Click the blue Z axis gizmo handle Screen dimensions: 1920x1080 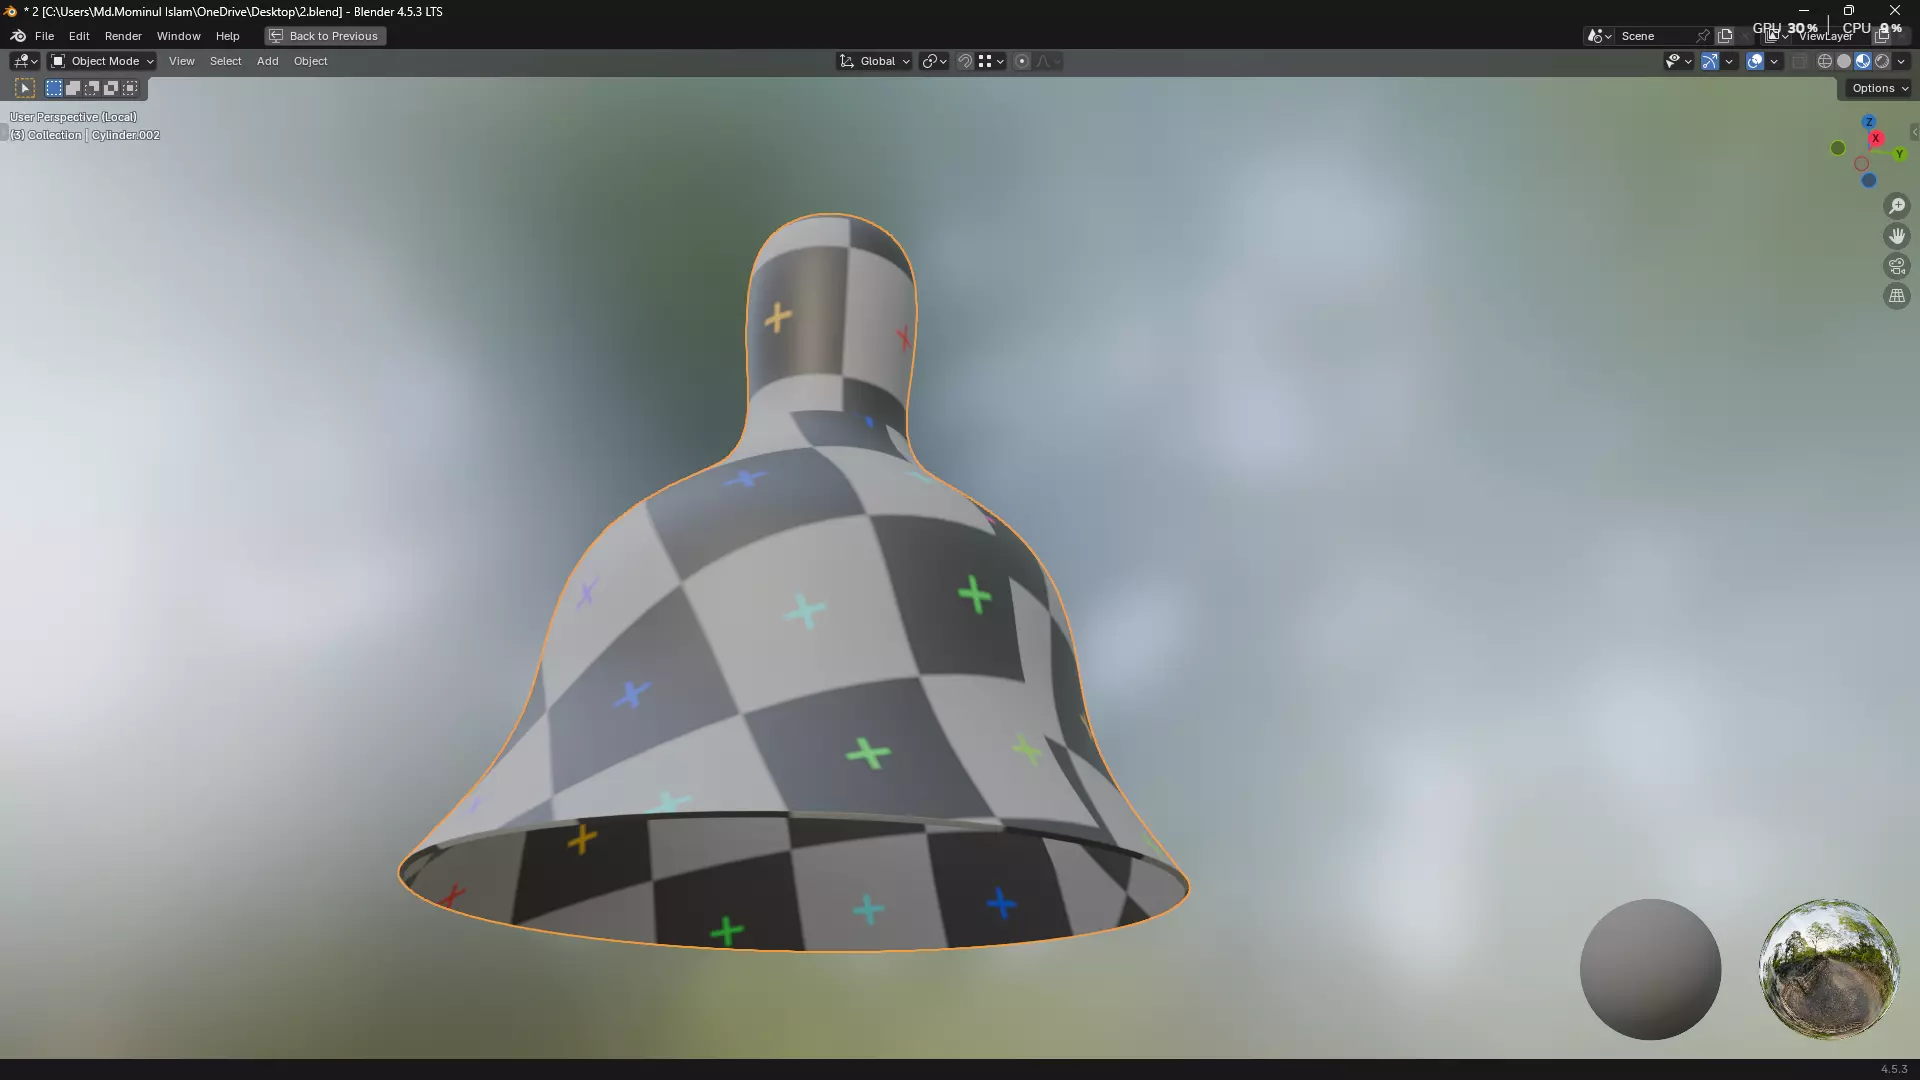click(x=1868, y=122)
